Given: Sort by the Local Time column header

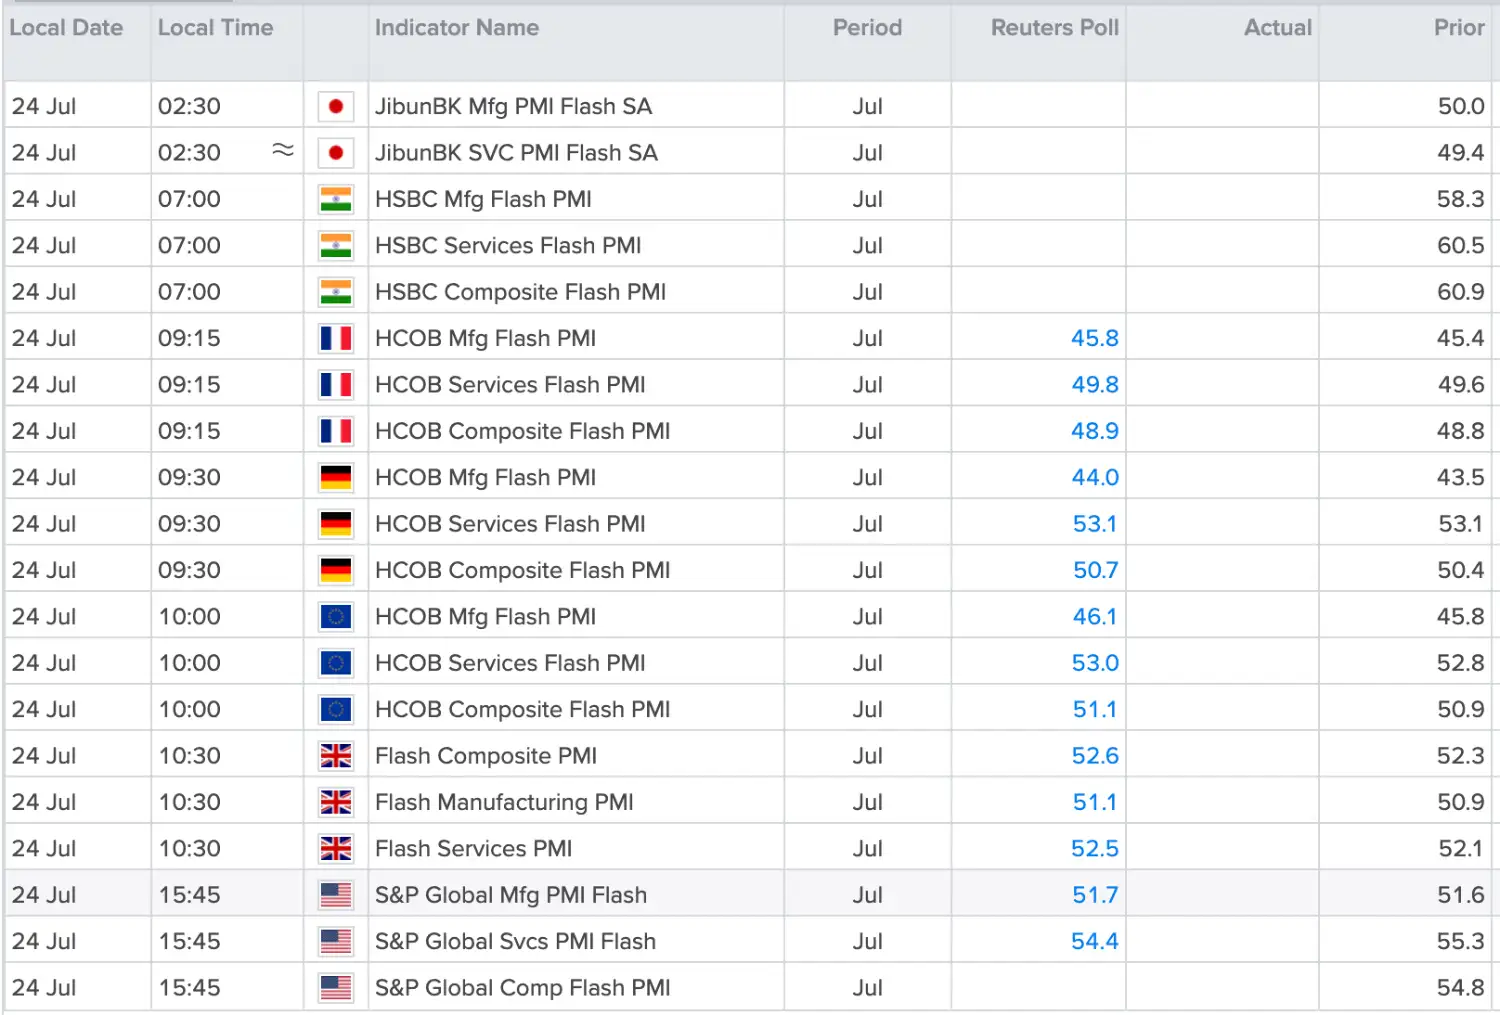Looking at the screenshot, I should pos(215,28).
